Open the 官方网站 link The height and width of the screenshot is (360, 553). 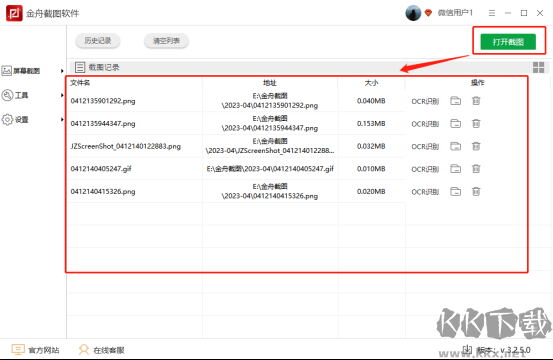(x=44, y=350)
